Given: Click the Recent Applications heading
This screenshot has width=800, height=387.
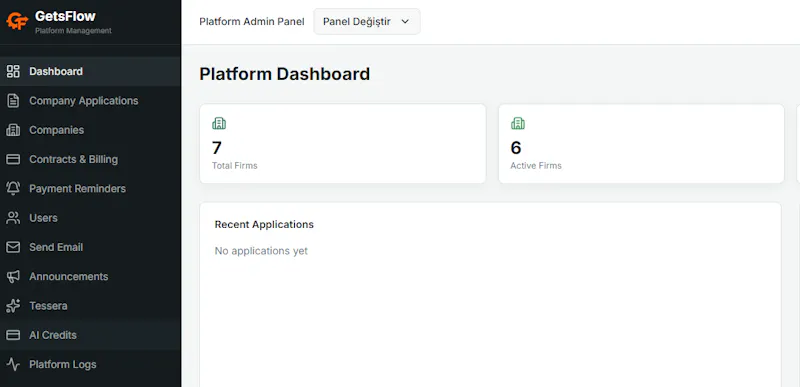Looking at the screenshot, I should pos(264,224).
